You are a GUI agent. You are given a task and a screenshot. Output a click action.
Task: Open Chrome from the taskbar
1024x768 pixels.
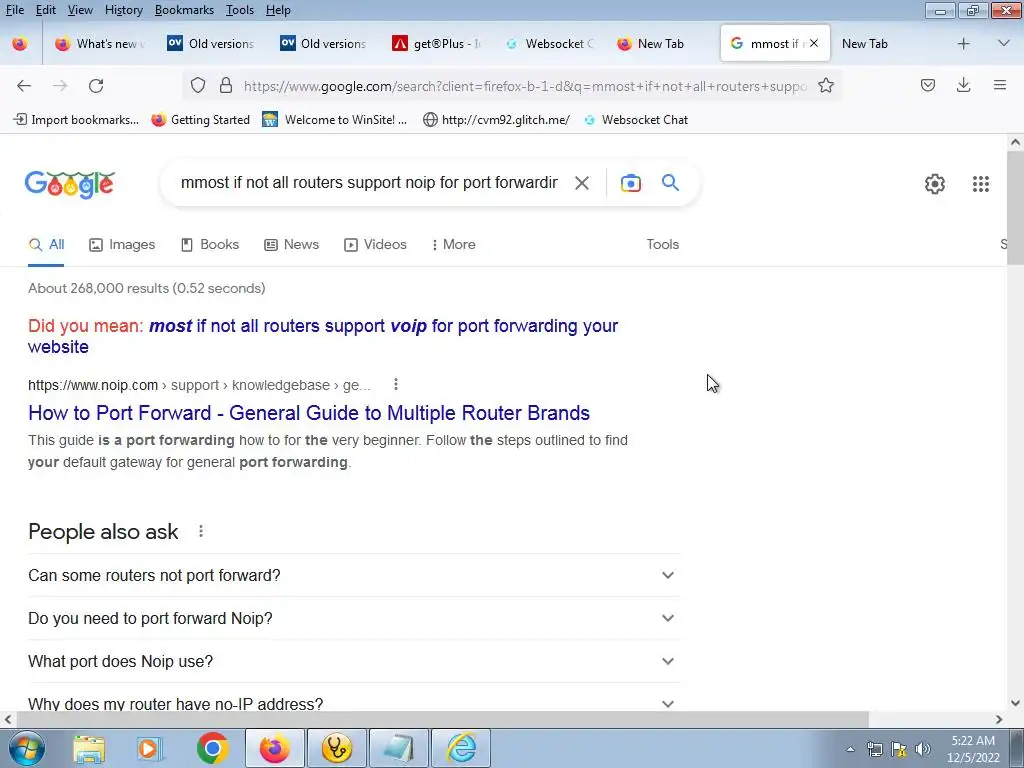[212, 748]
